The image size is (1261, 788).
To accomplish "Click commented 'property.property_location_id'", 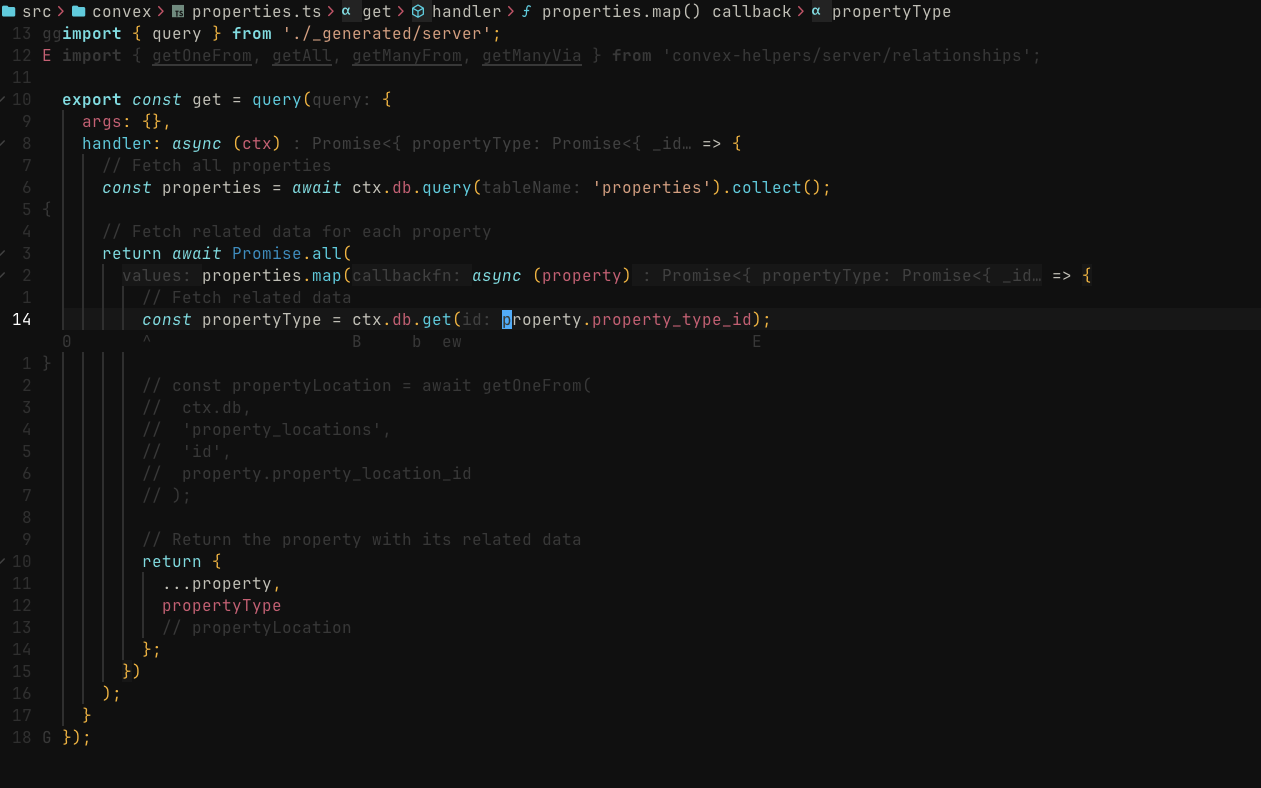I will coord(327,474).
